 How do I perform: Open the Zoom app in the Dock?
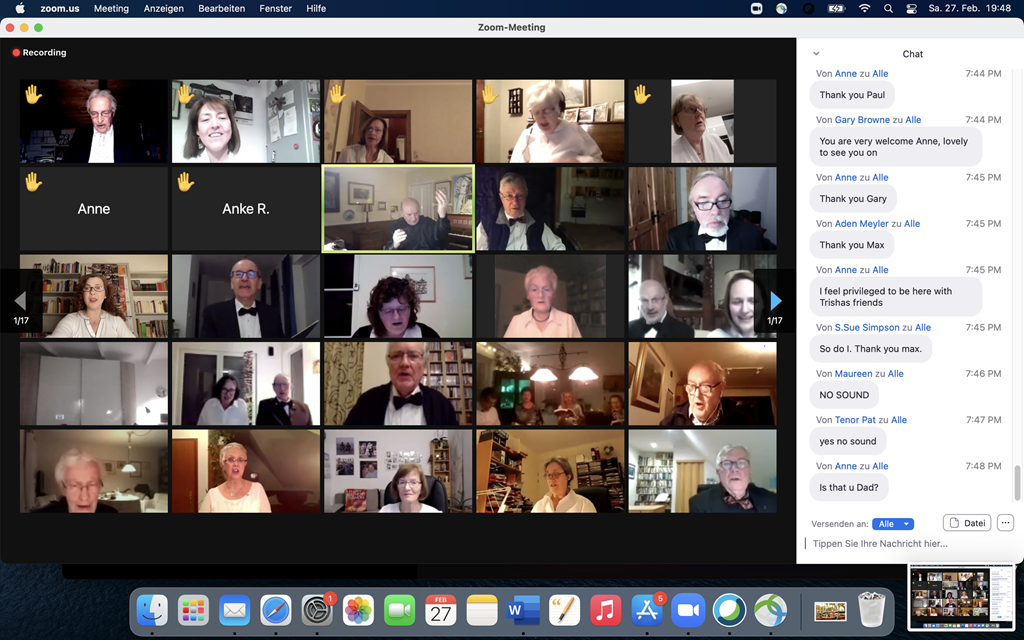point(687,610)
